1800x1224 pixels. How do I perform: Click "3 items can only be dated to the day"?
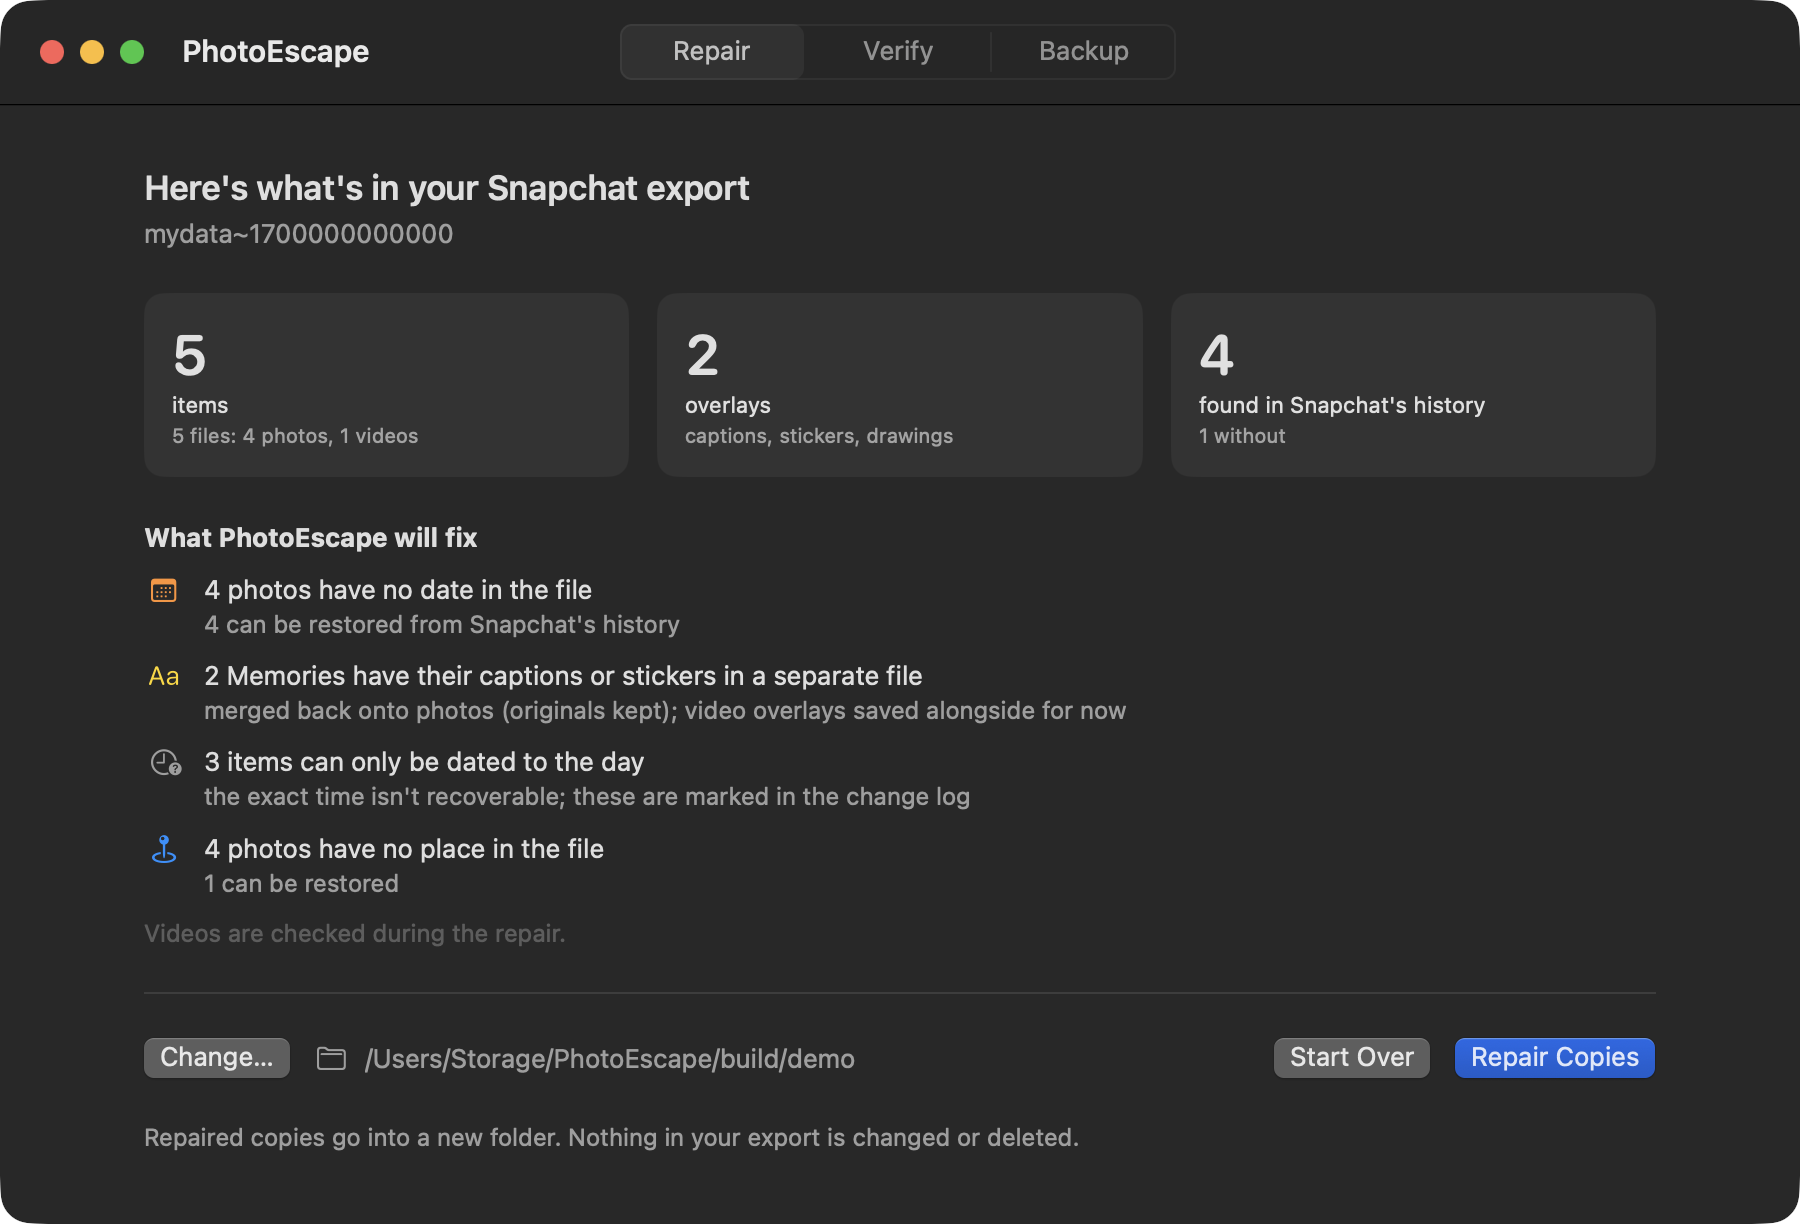(424, 762)
